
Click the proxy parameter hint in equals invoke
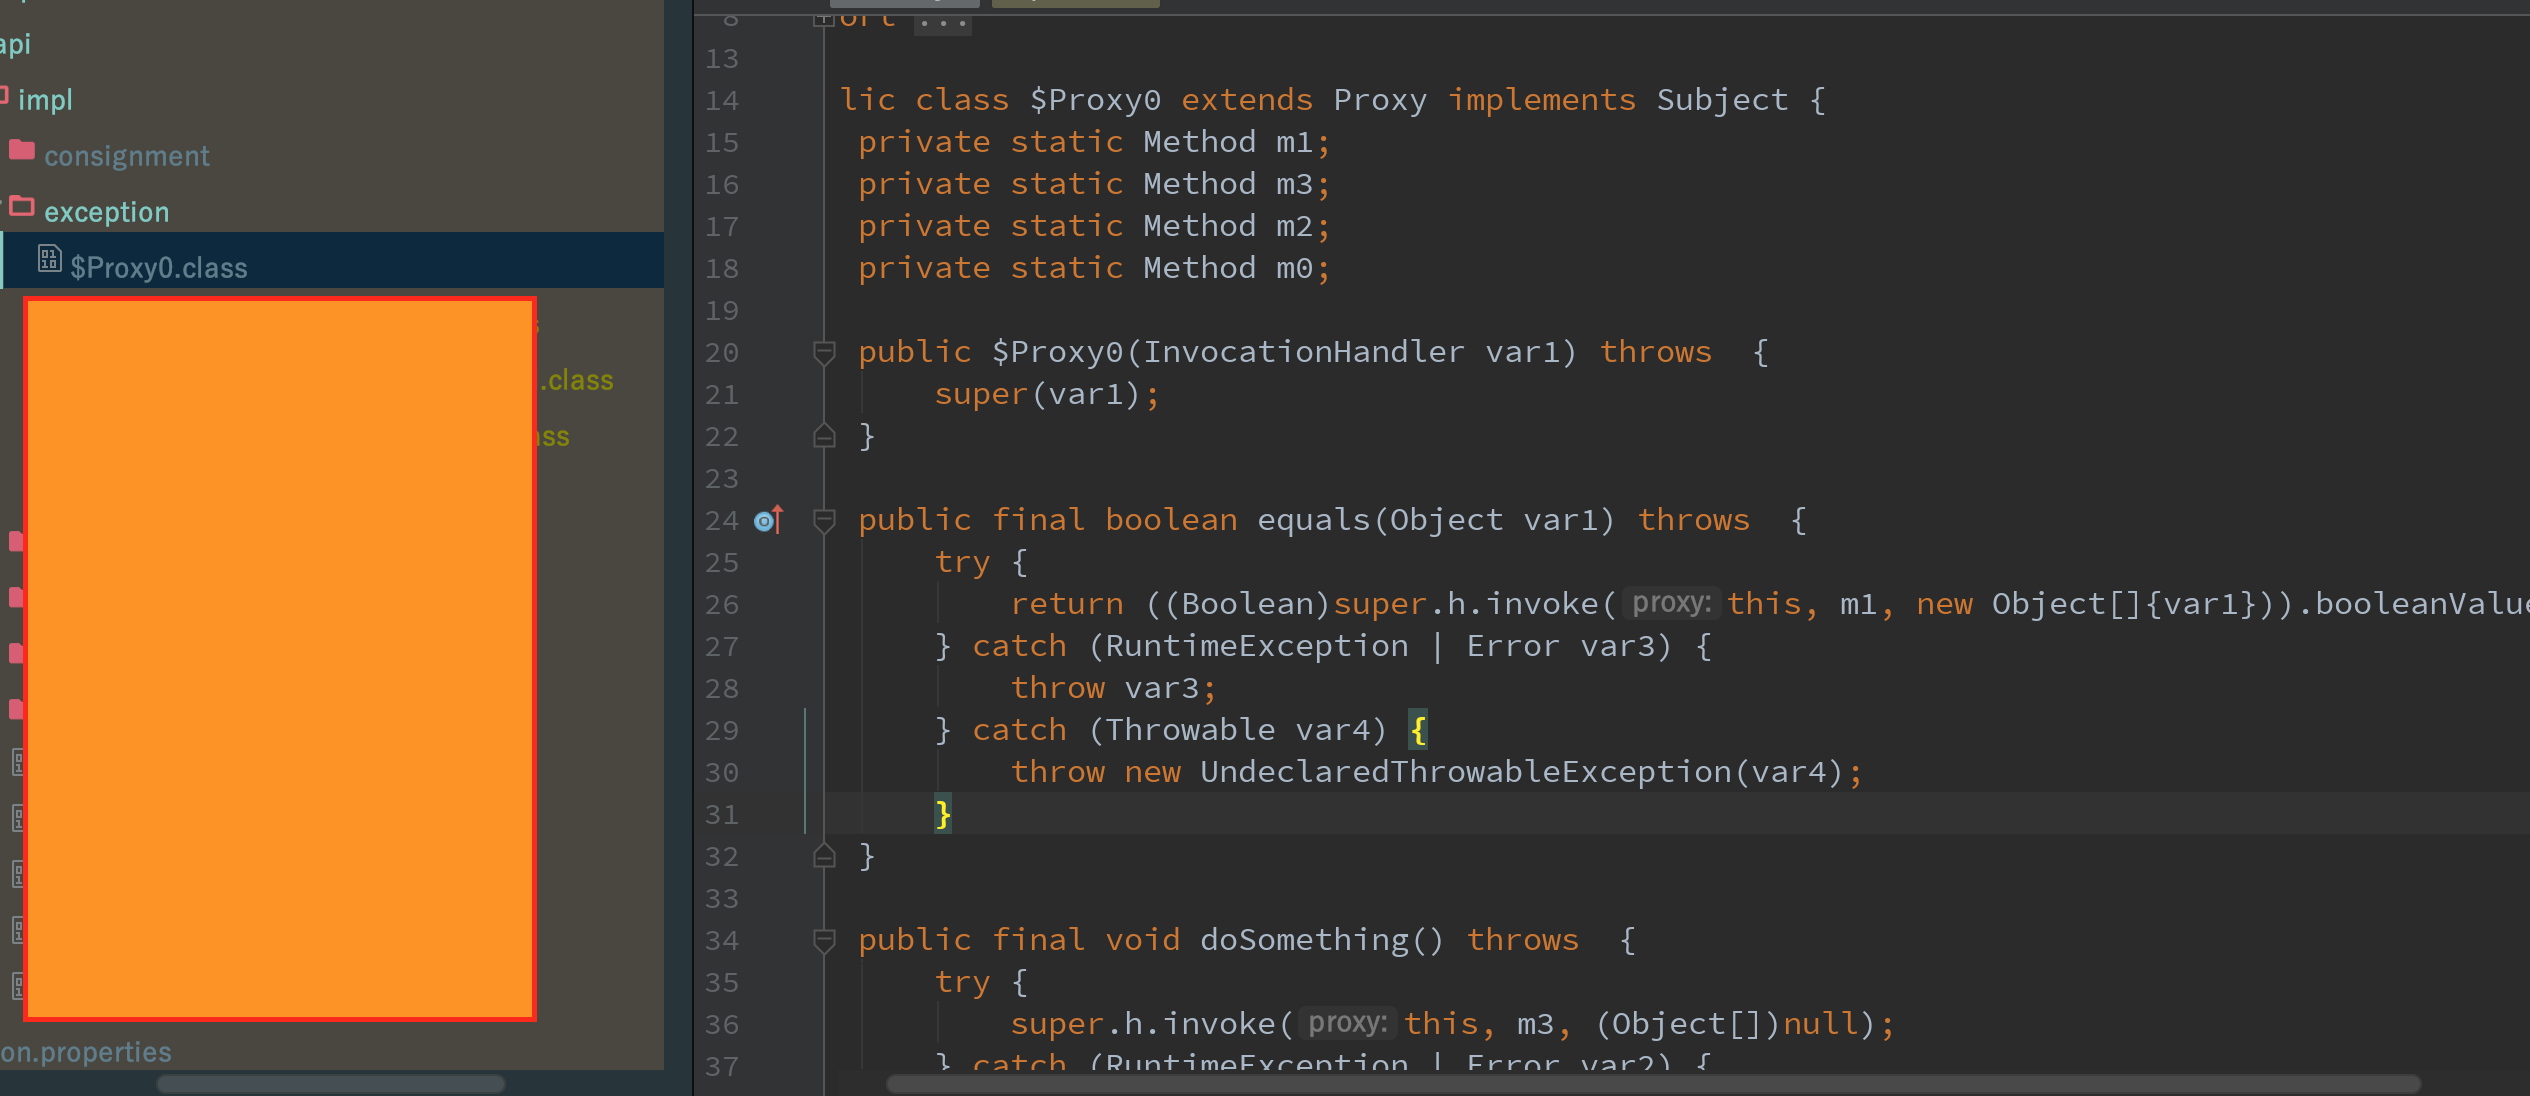point(1671,603)
